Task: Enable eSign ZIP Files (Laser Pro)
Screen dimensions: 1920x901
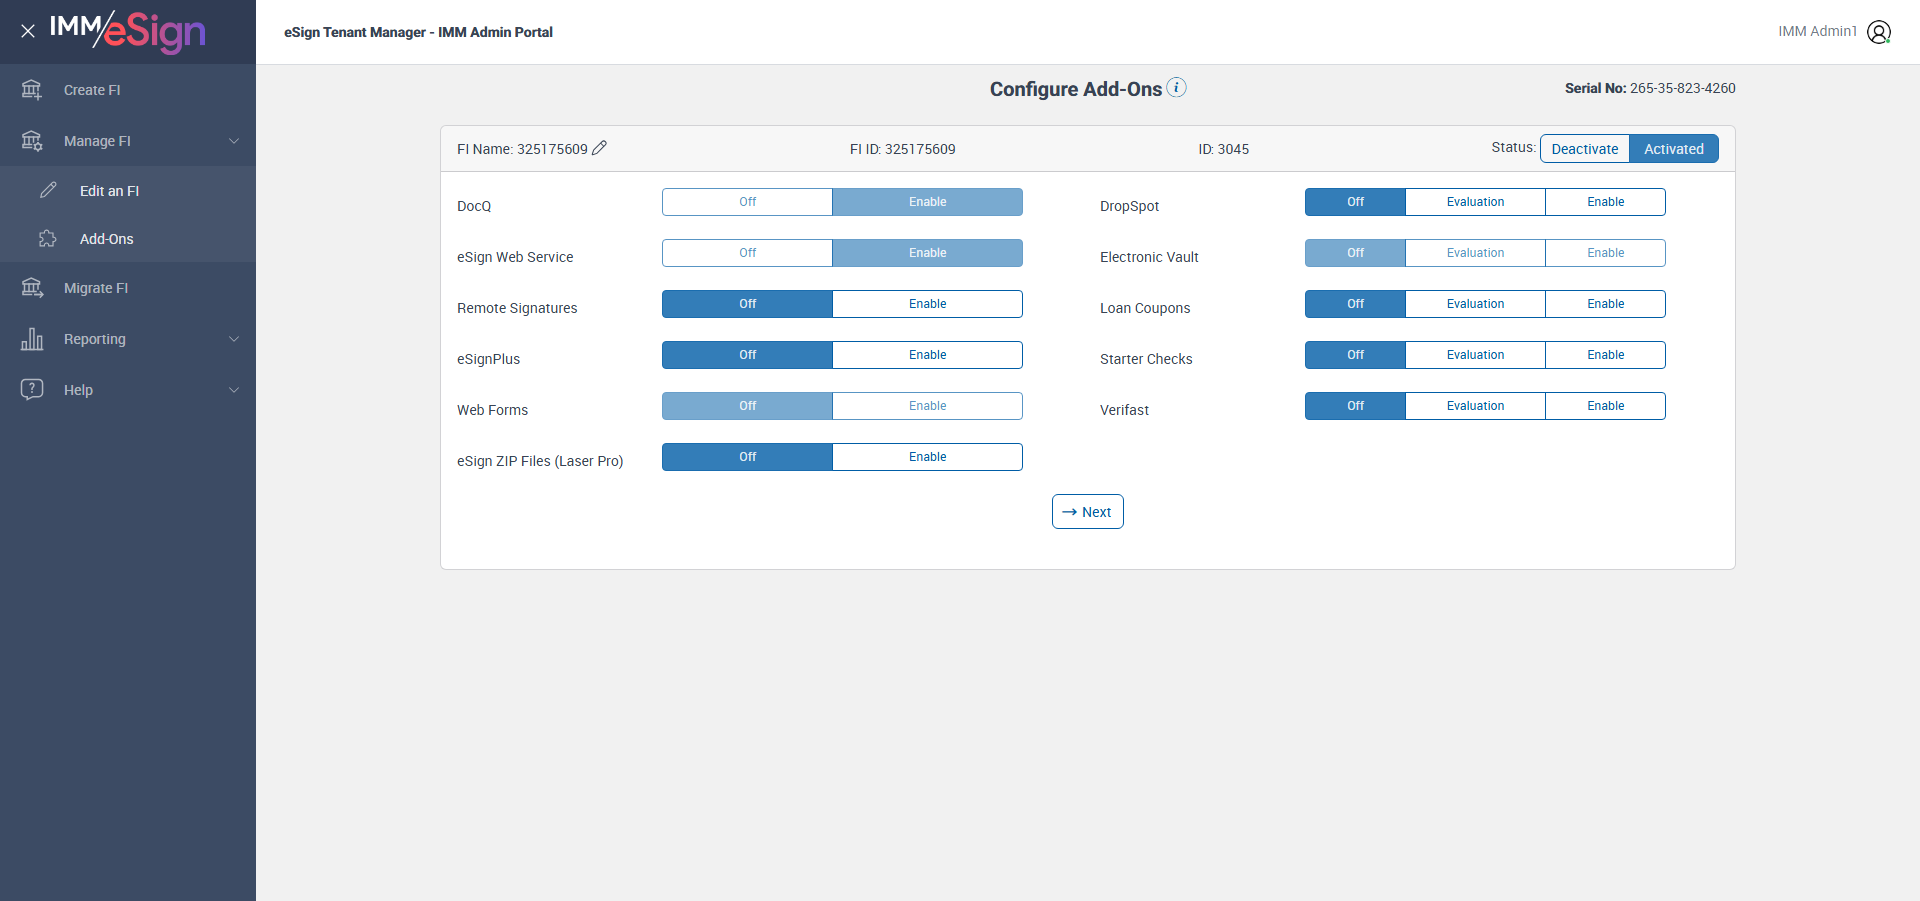Action: pos(928,457)
